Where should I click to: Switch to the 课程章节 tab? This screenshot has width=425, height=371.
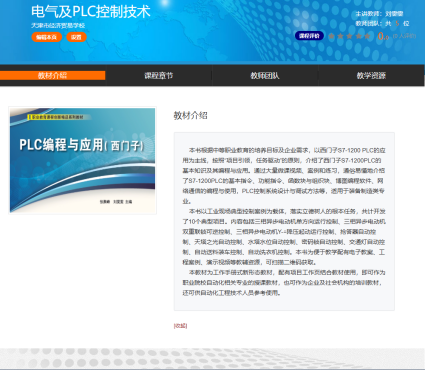(x=159, y=76)
